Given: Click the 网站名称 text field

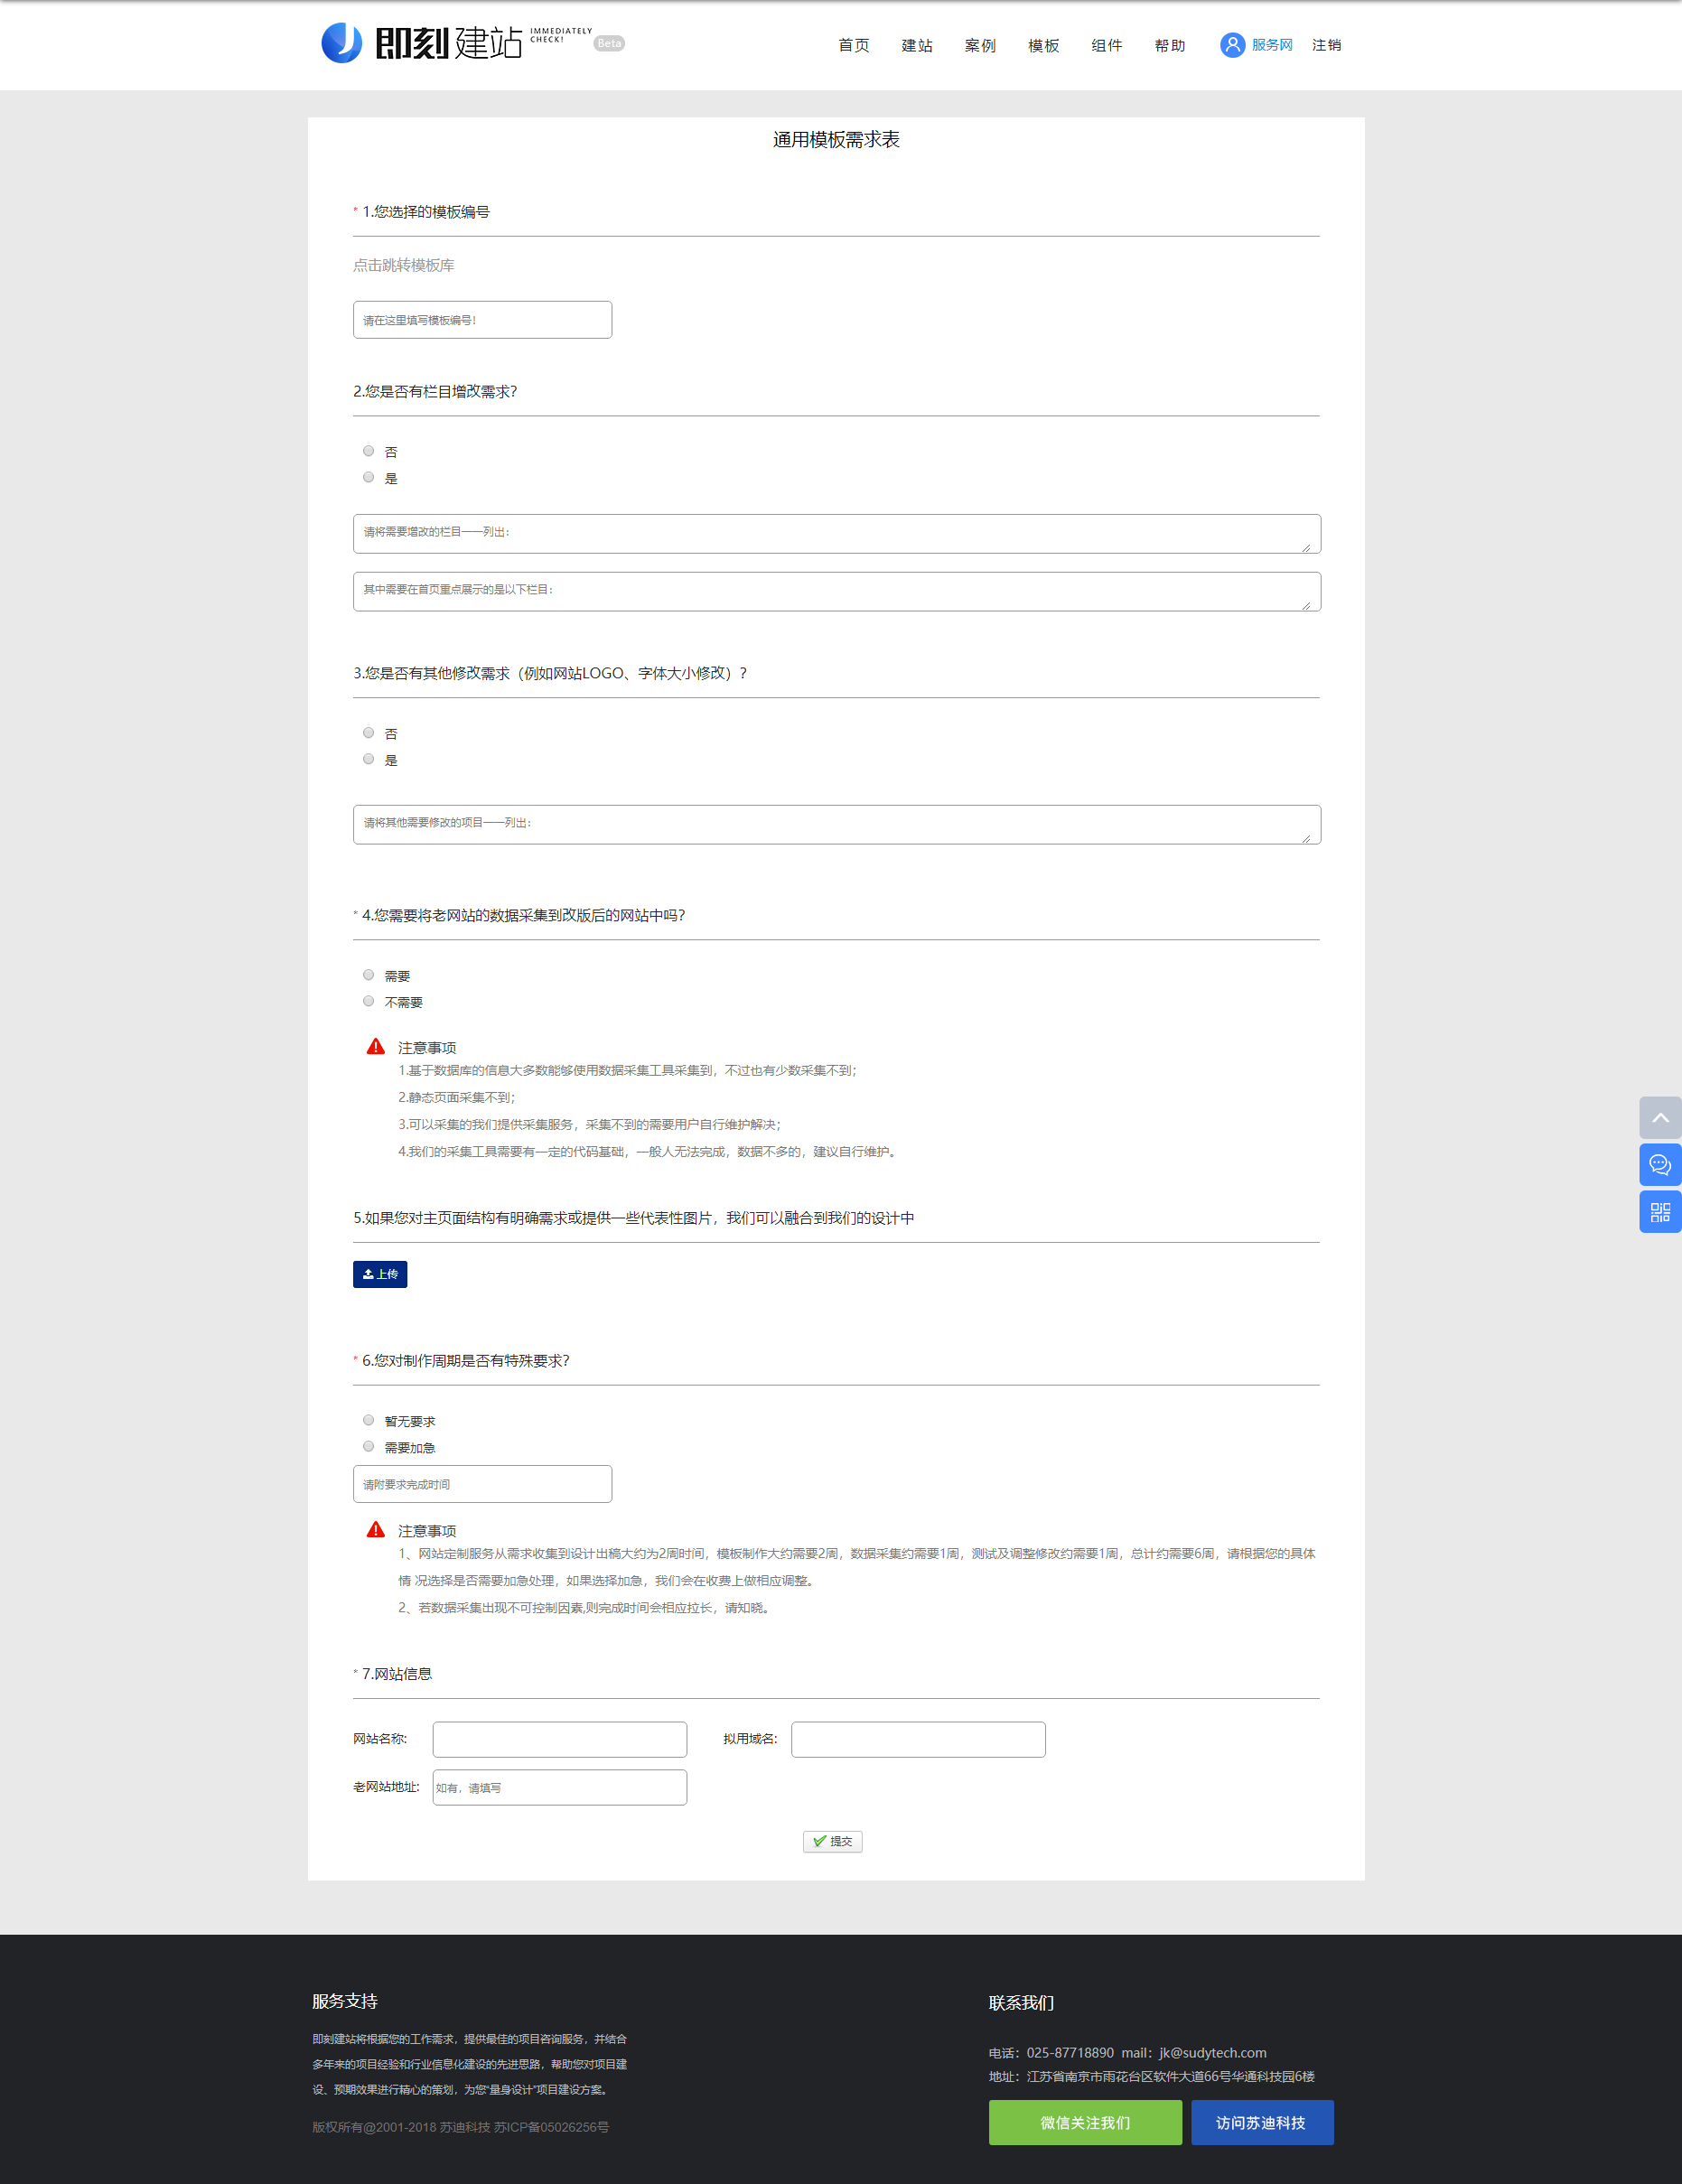Looking at the screenshot, I should (x=559, y=1739).
